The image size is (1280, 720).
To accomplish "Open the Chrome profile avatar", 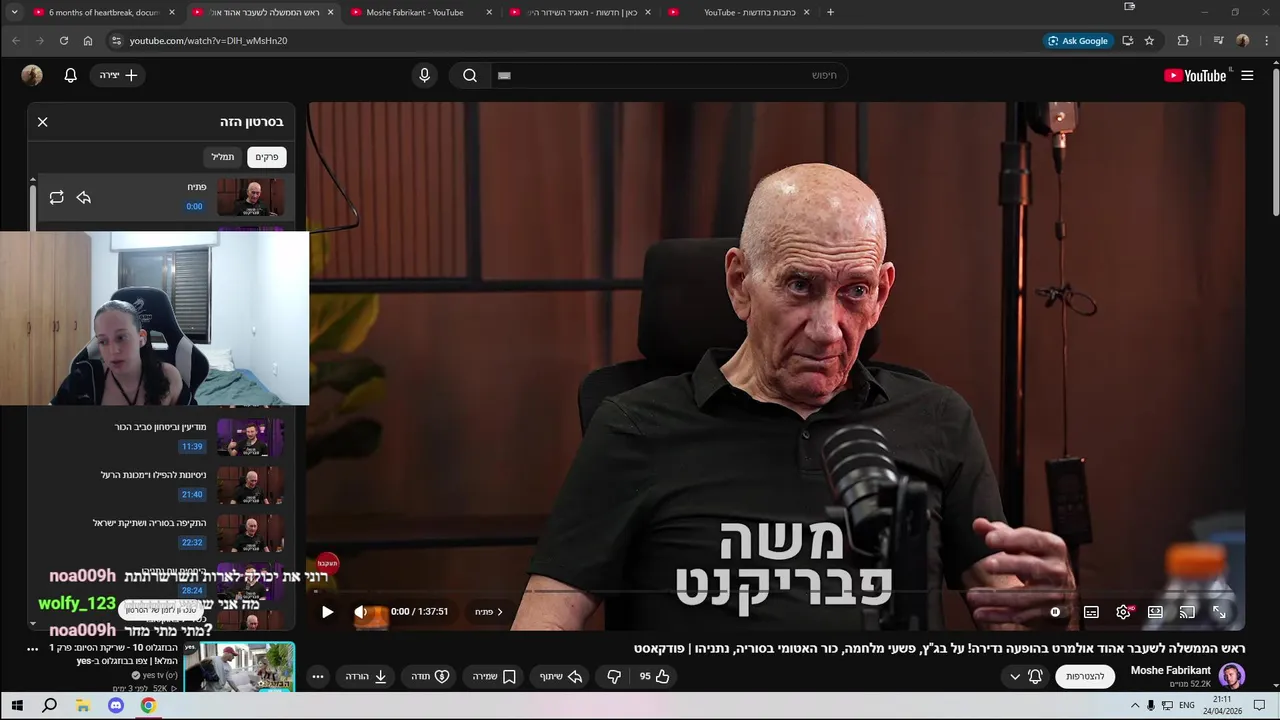I will [x=1243, y=41].
